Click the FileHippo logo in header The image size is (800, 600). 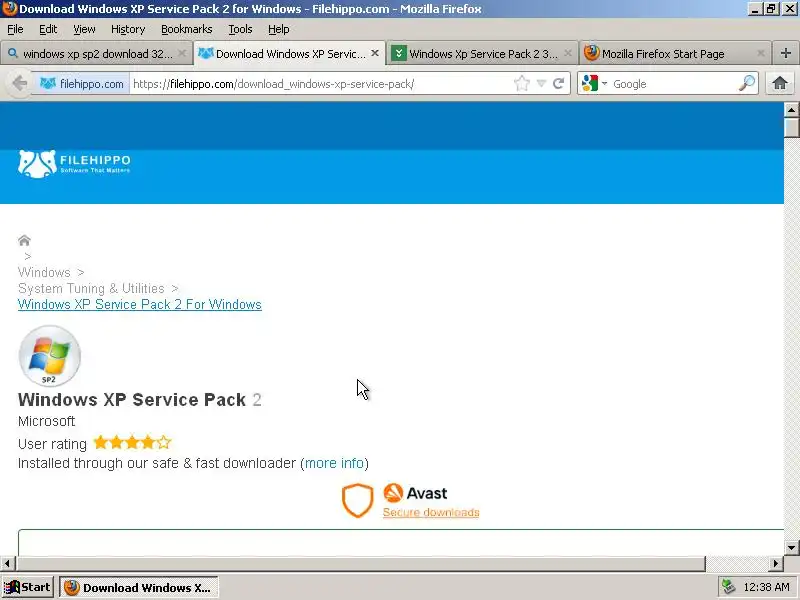(x=74, y=164)
